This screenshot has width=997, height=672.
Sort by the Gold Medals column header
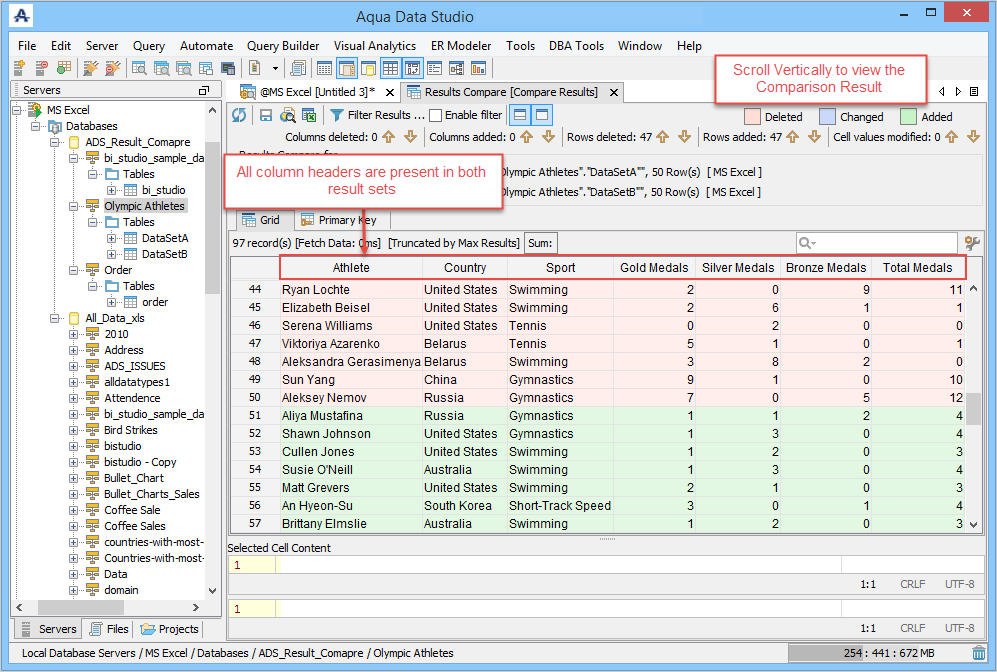coord(654,268)
